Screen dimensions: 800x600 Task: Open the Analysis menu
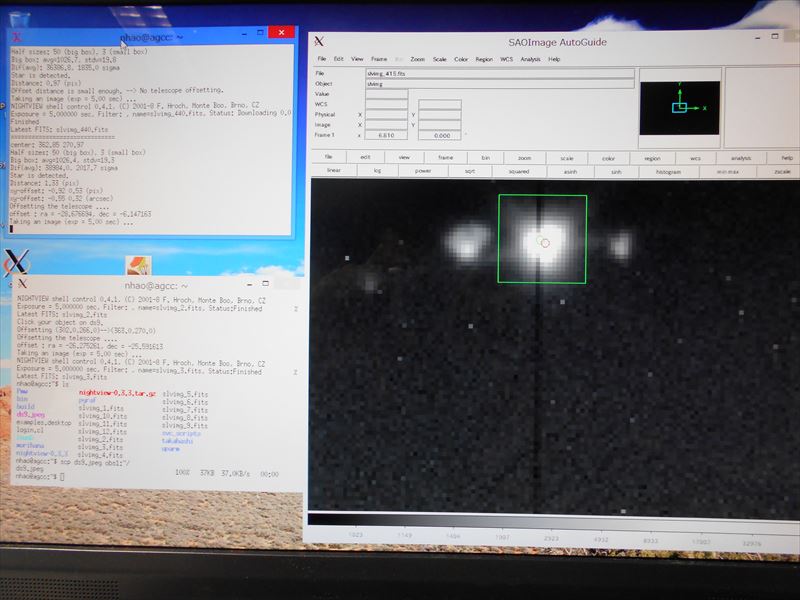530,60
